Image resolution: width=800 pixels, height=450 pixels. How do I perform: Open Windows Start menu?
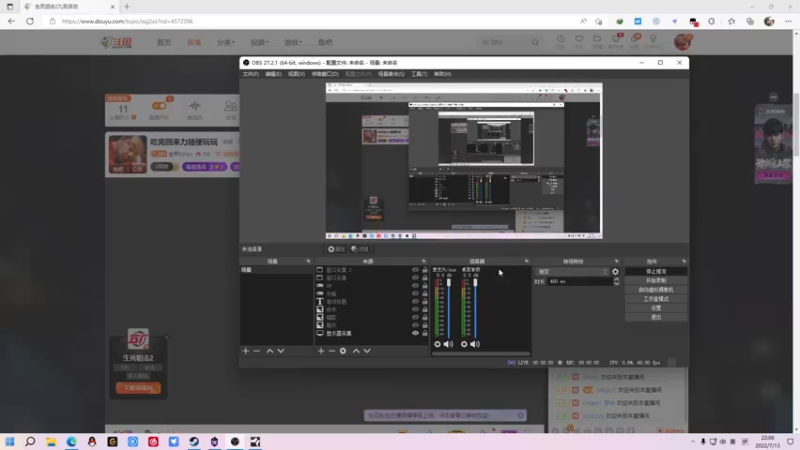click(x=10, y=441)
